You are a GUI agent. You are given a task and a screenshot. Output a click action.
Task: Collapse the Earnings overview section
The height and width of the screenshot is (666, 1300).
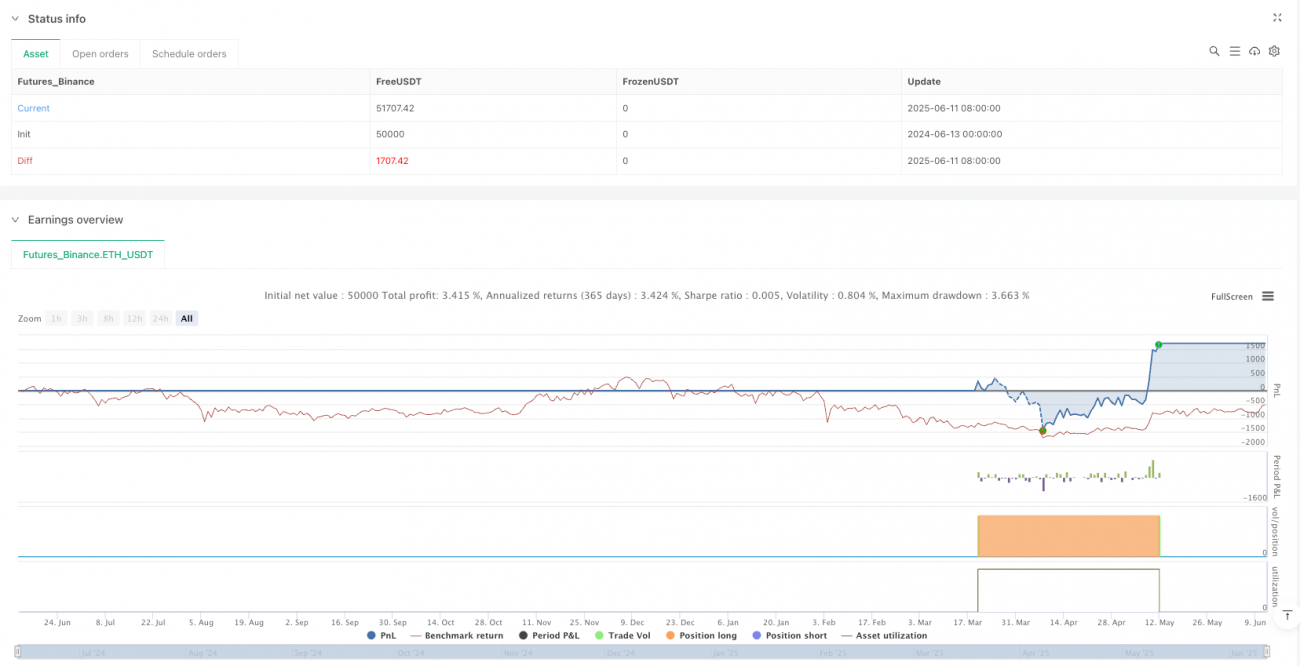14,220
